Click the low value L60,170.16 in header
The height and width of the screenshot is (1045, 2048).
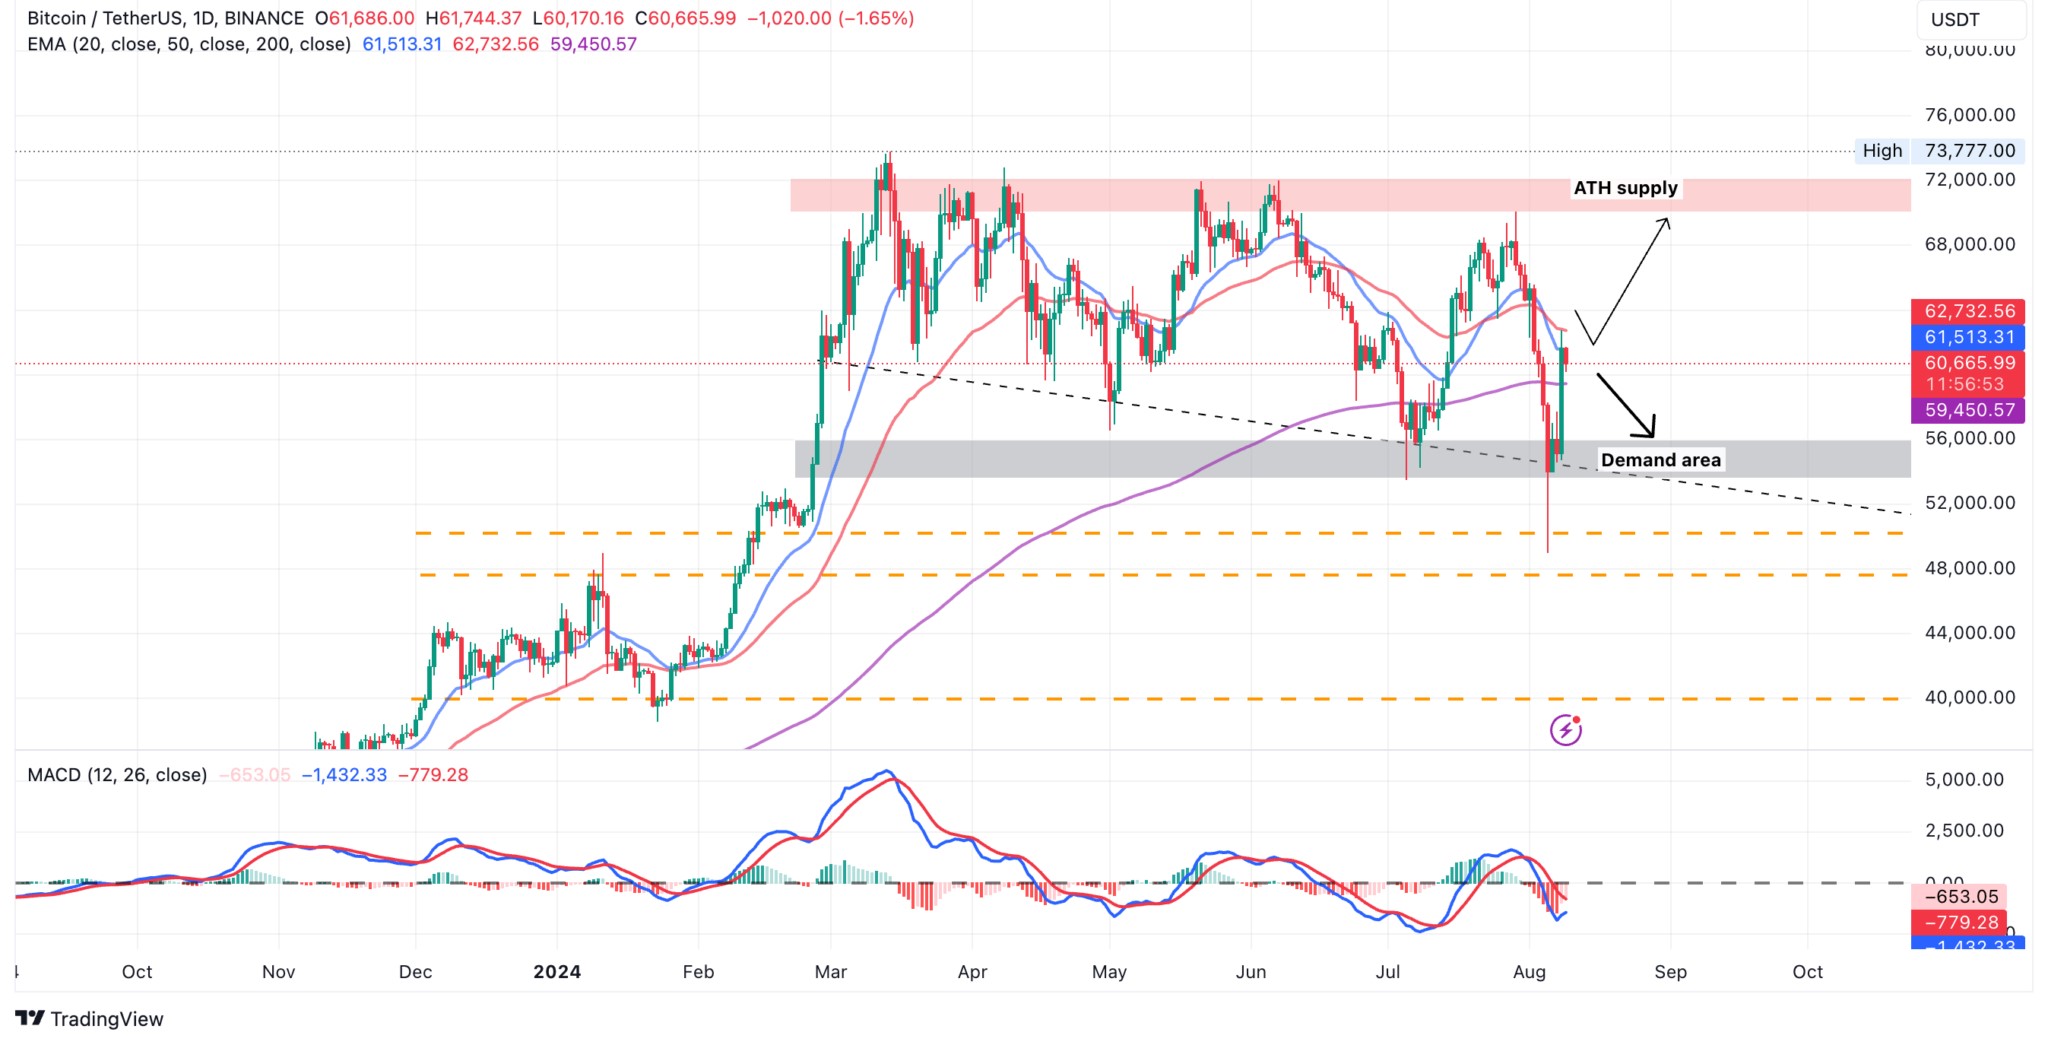click(578, 18)
